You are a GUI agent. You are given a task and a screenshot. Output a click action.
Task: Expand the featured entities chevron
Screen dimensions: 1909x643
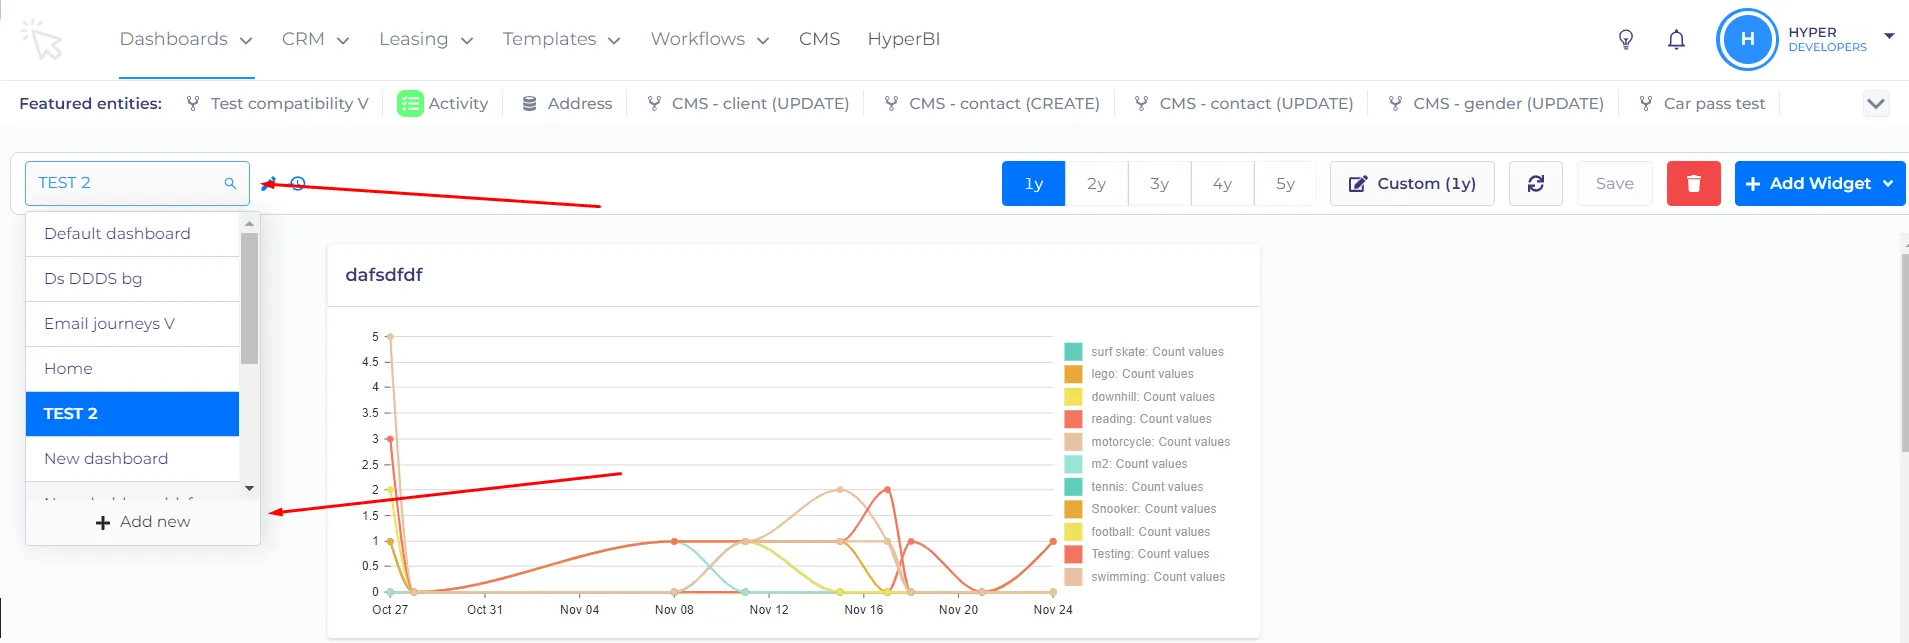tap(1876, 104)
